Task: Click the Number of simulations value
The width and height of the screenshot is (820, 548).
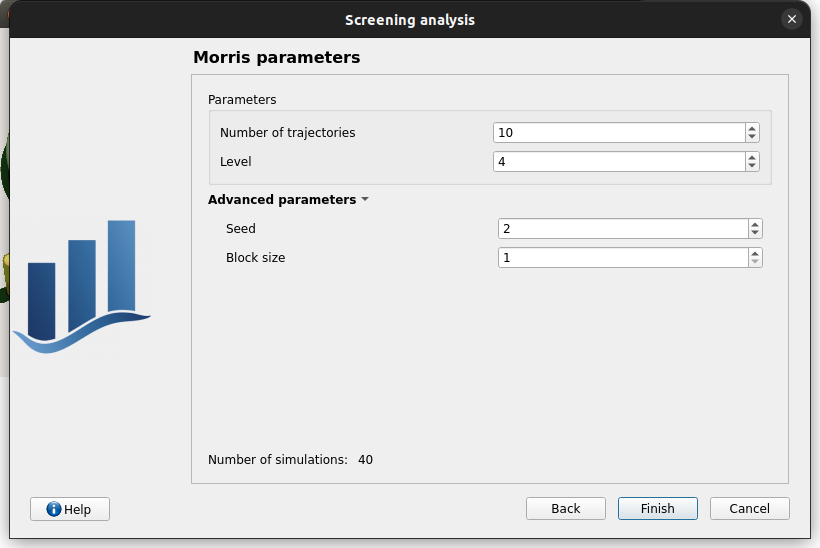Action: (365, 460)
